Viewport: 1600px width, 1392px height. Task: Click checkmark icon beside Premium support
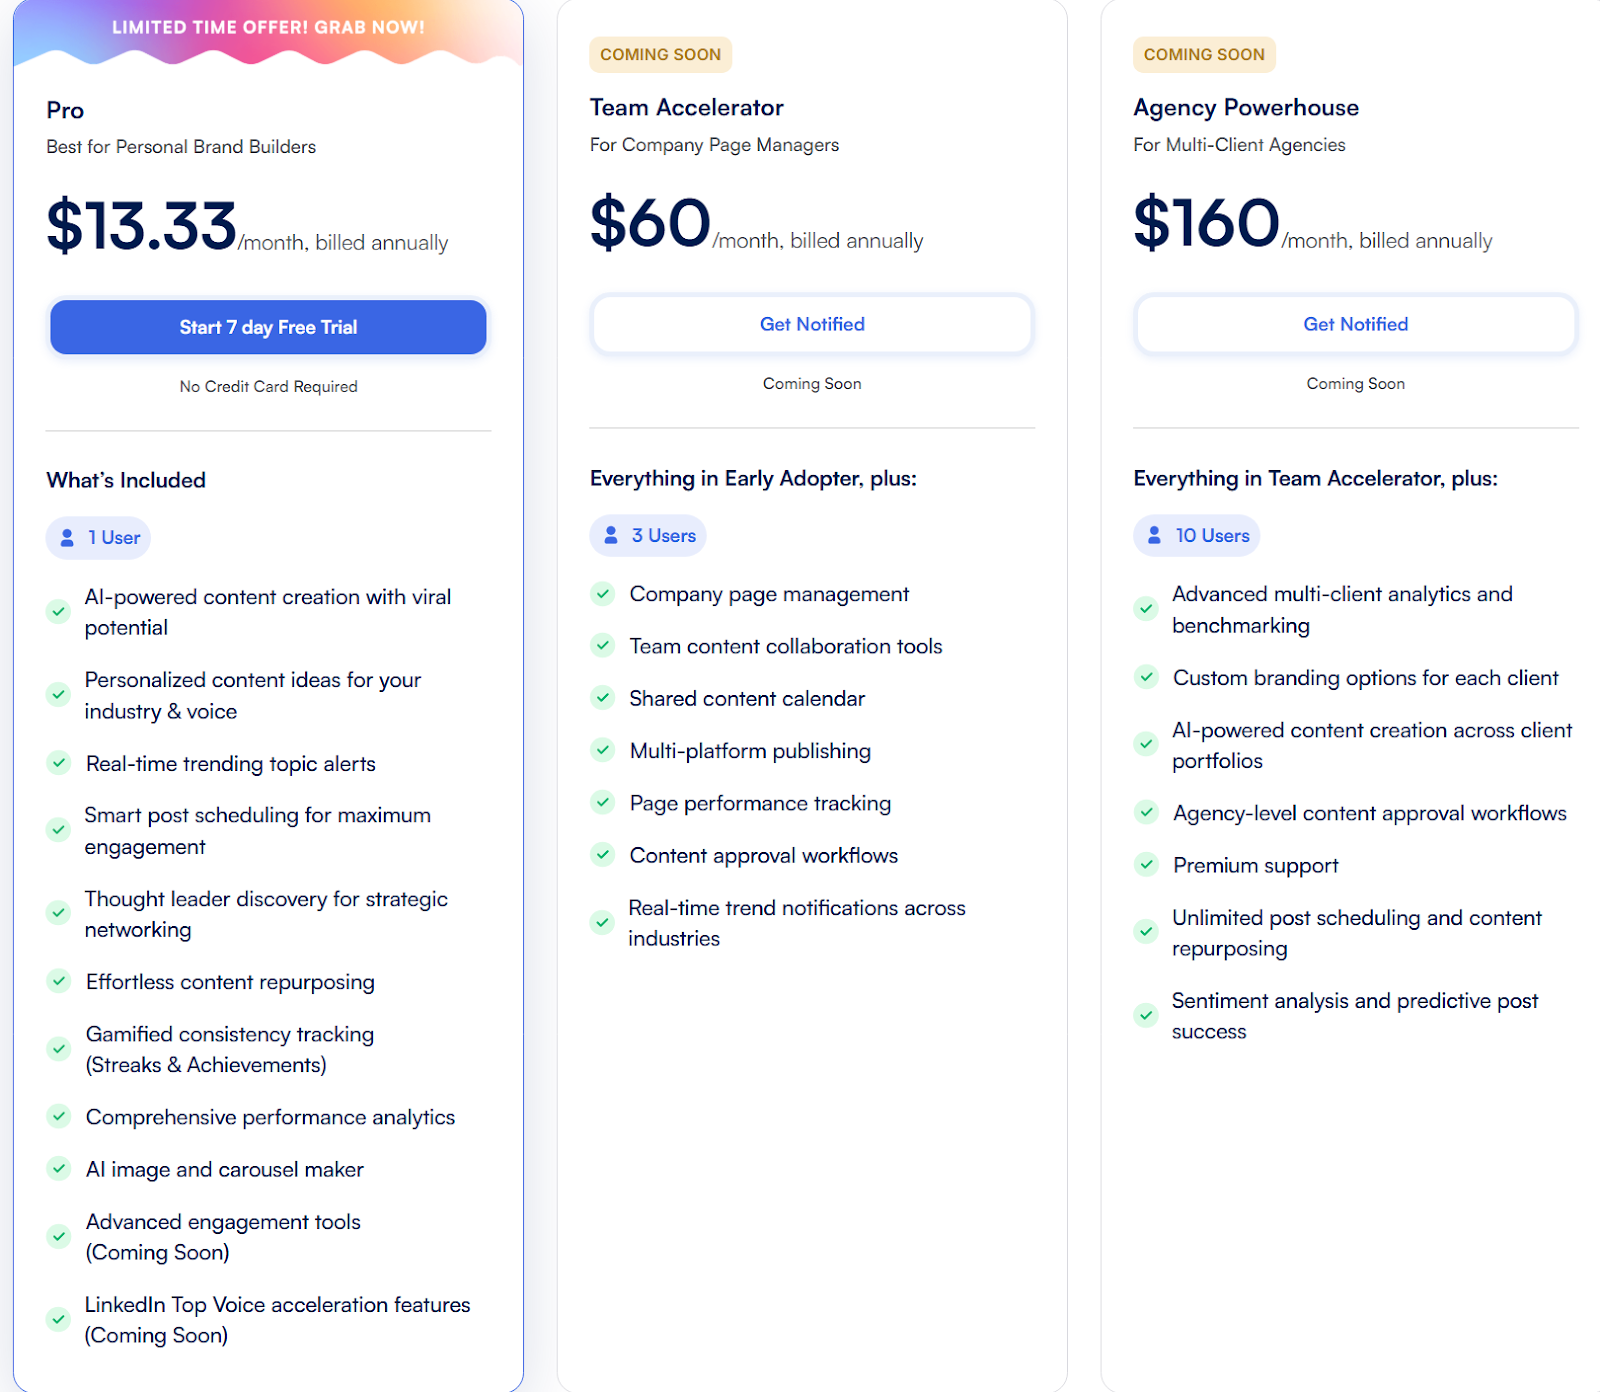point(1146,865)
